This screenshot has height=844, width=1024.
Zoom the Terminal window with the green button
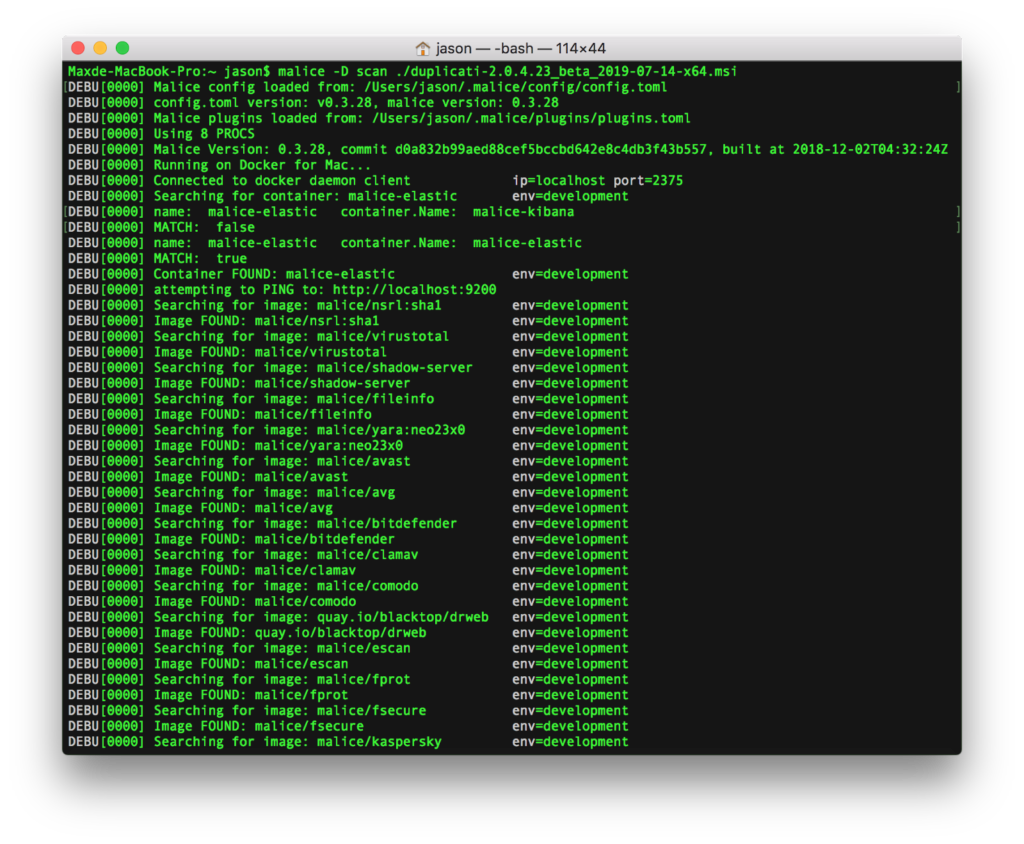click(122, 48)
